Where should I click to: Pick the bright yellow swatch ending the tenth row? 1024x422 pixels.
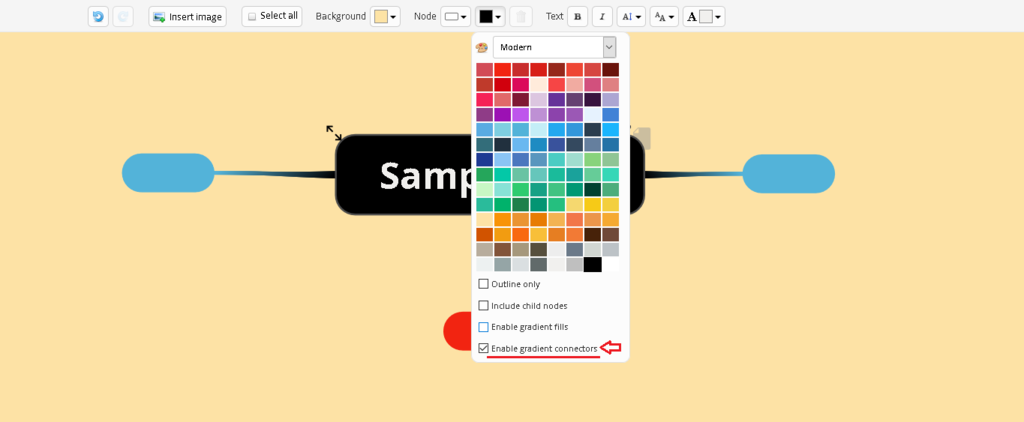pyautogui.click(x=611, y=204)
